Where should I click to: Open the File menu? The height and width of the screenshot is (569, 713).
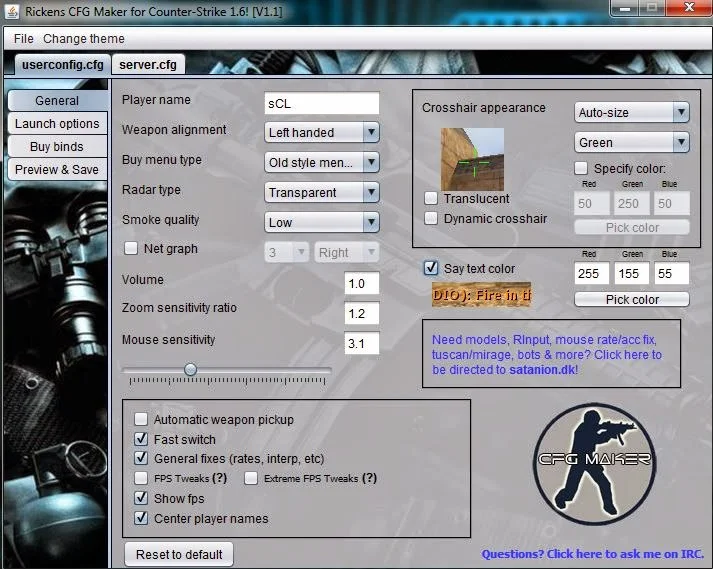(24, 39)
